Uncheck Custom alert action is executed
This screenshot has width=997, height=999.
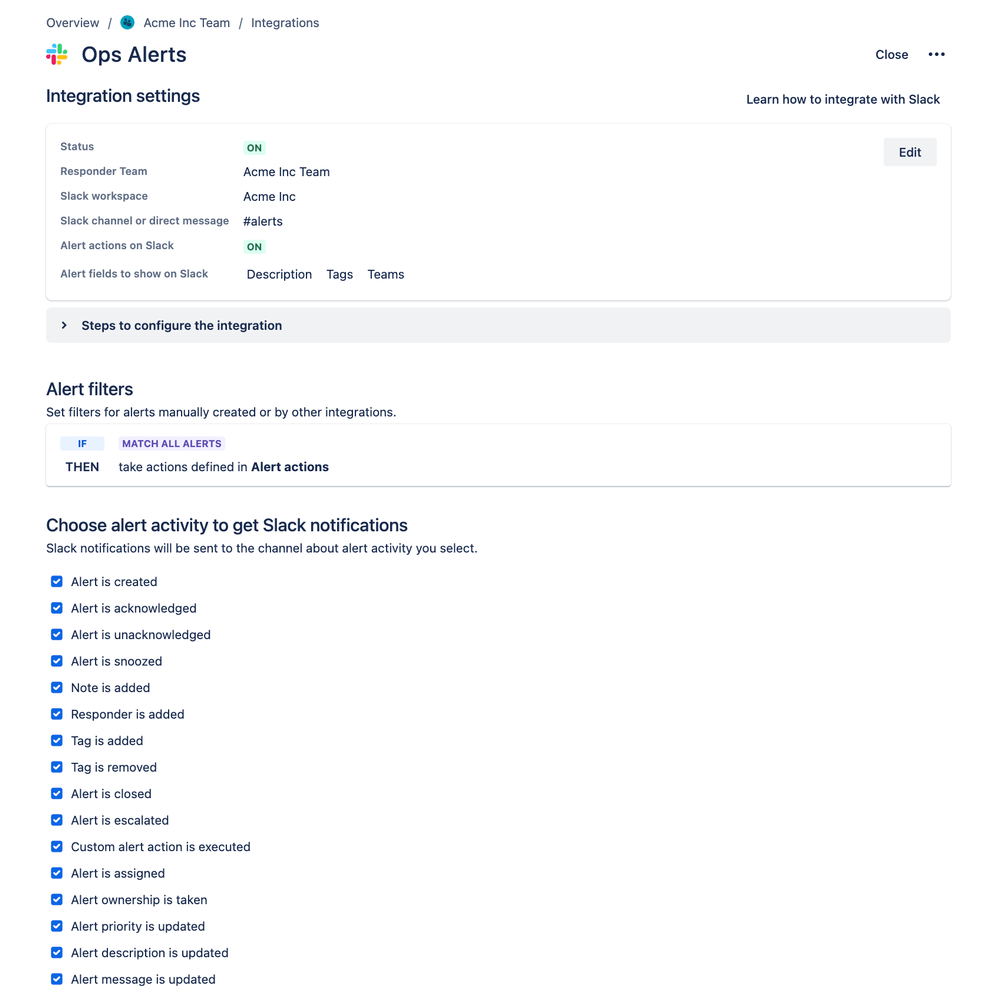57,847
